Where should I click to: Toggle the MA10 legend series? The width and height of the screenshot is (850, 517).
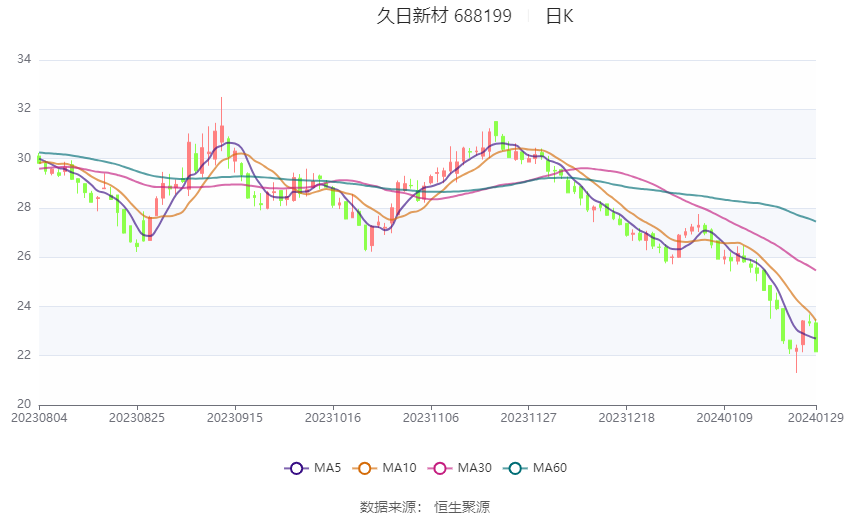(384, 468)
